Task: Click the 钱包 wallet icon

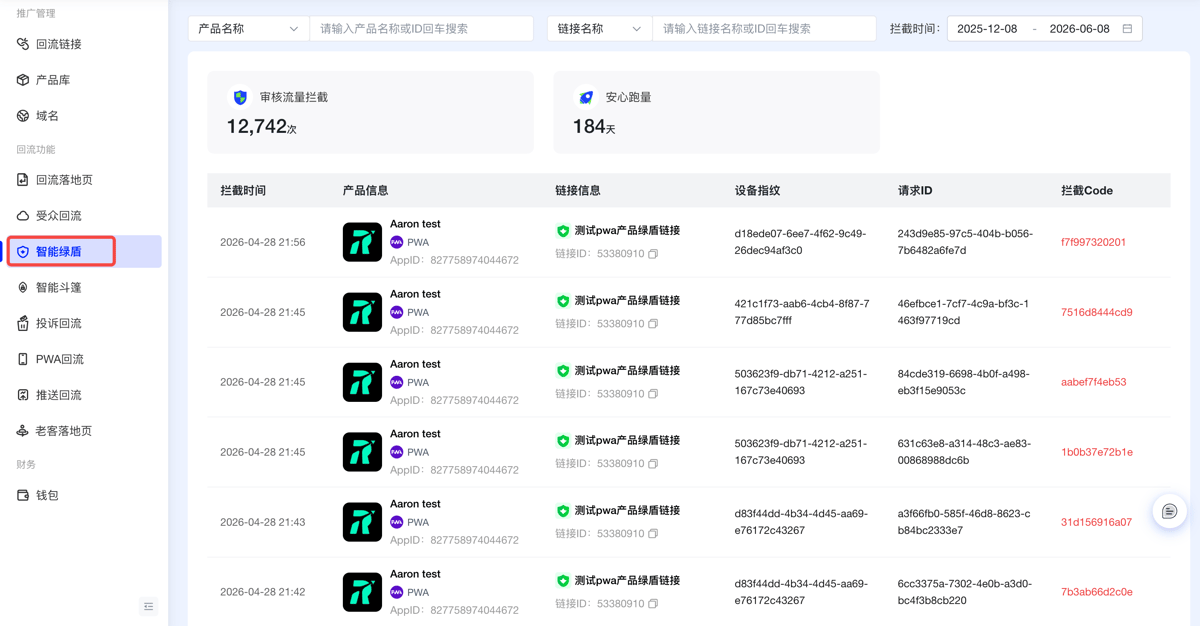Action: 23,495
